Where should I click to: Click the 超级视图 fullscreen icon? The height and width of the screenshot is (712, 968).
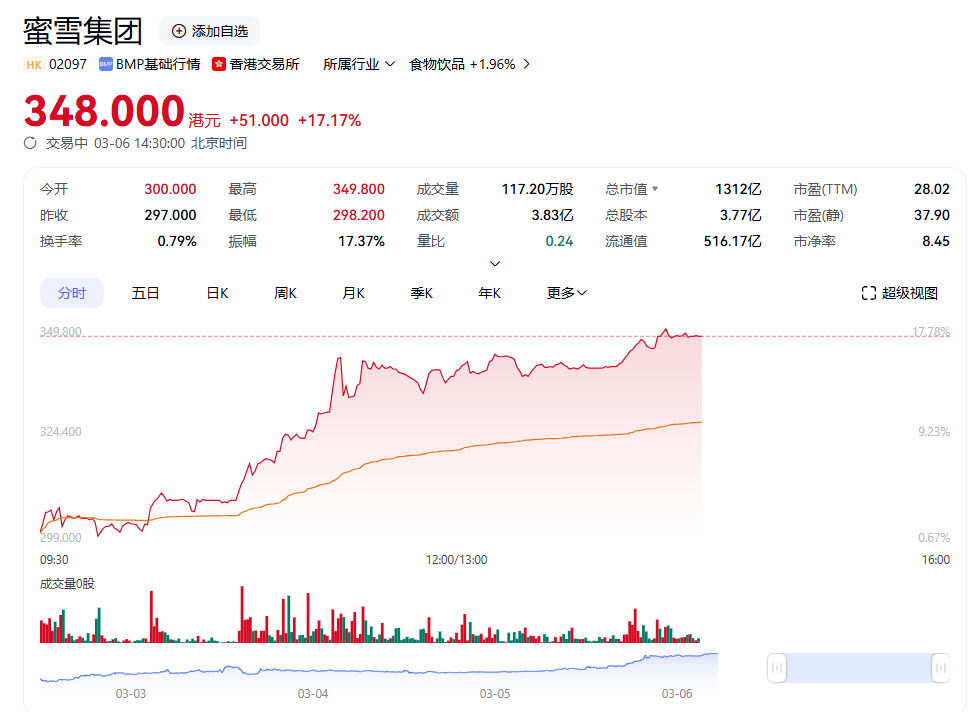[x=869, y=293]
